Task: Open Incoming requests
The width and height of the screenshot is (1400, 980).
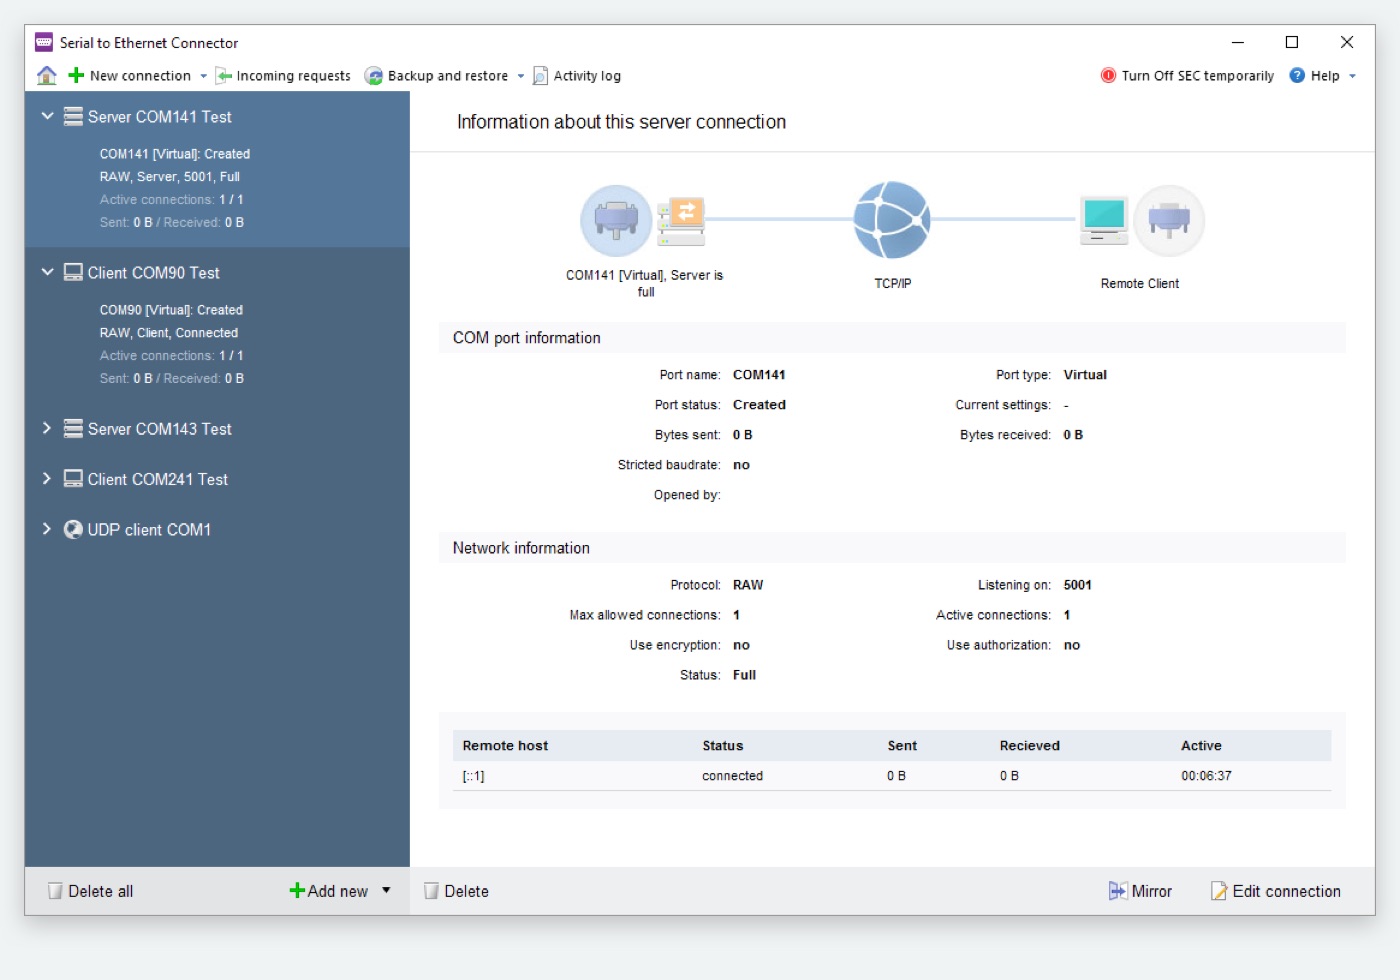Action: click(283, 76)
